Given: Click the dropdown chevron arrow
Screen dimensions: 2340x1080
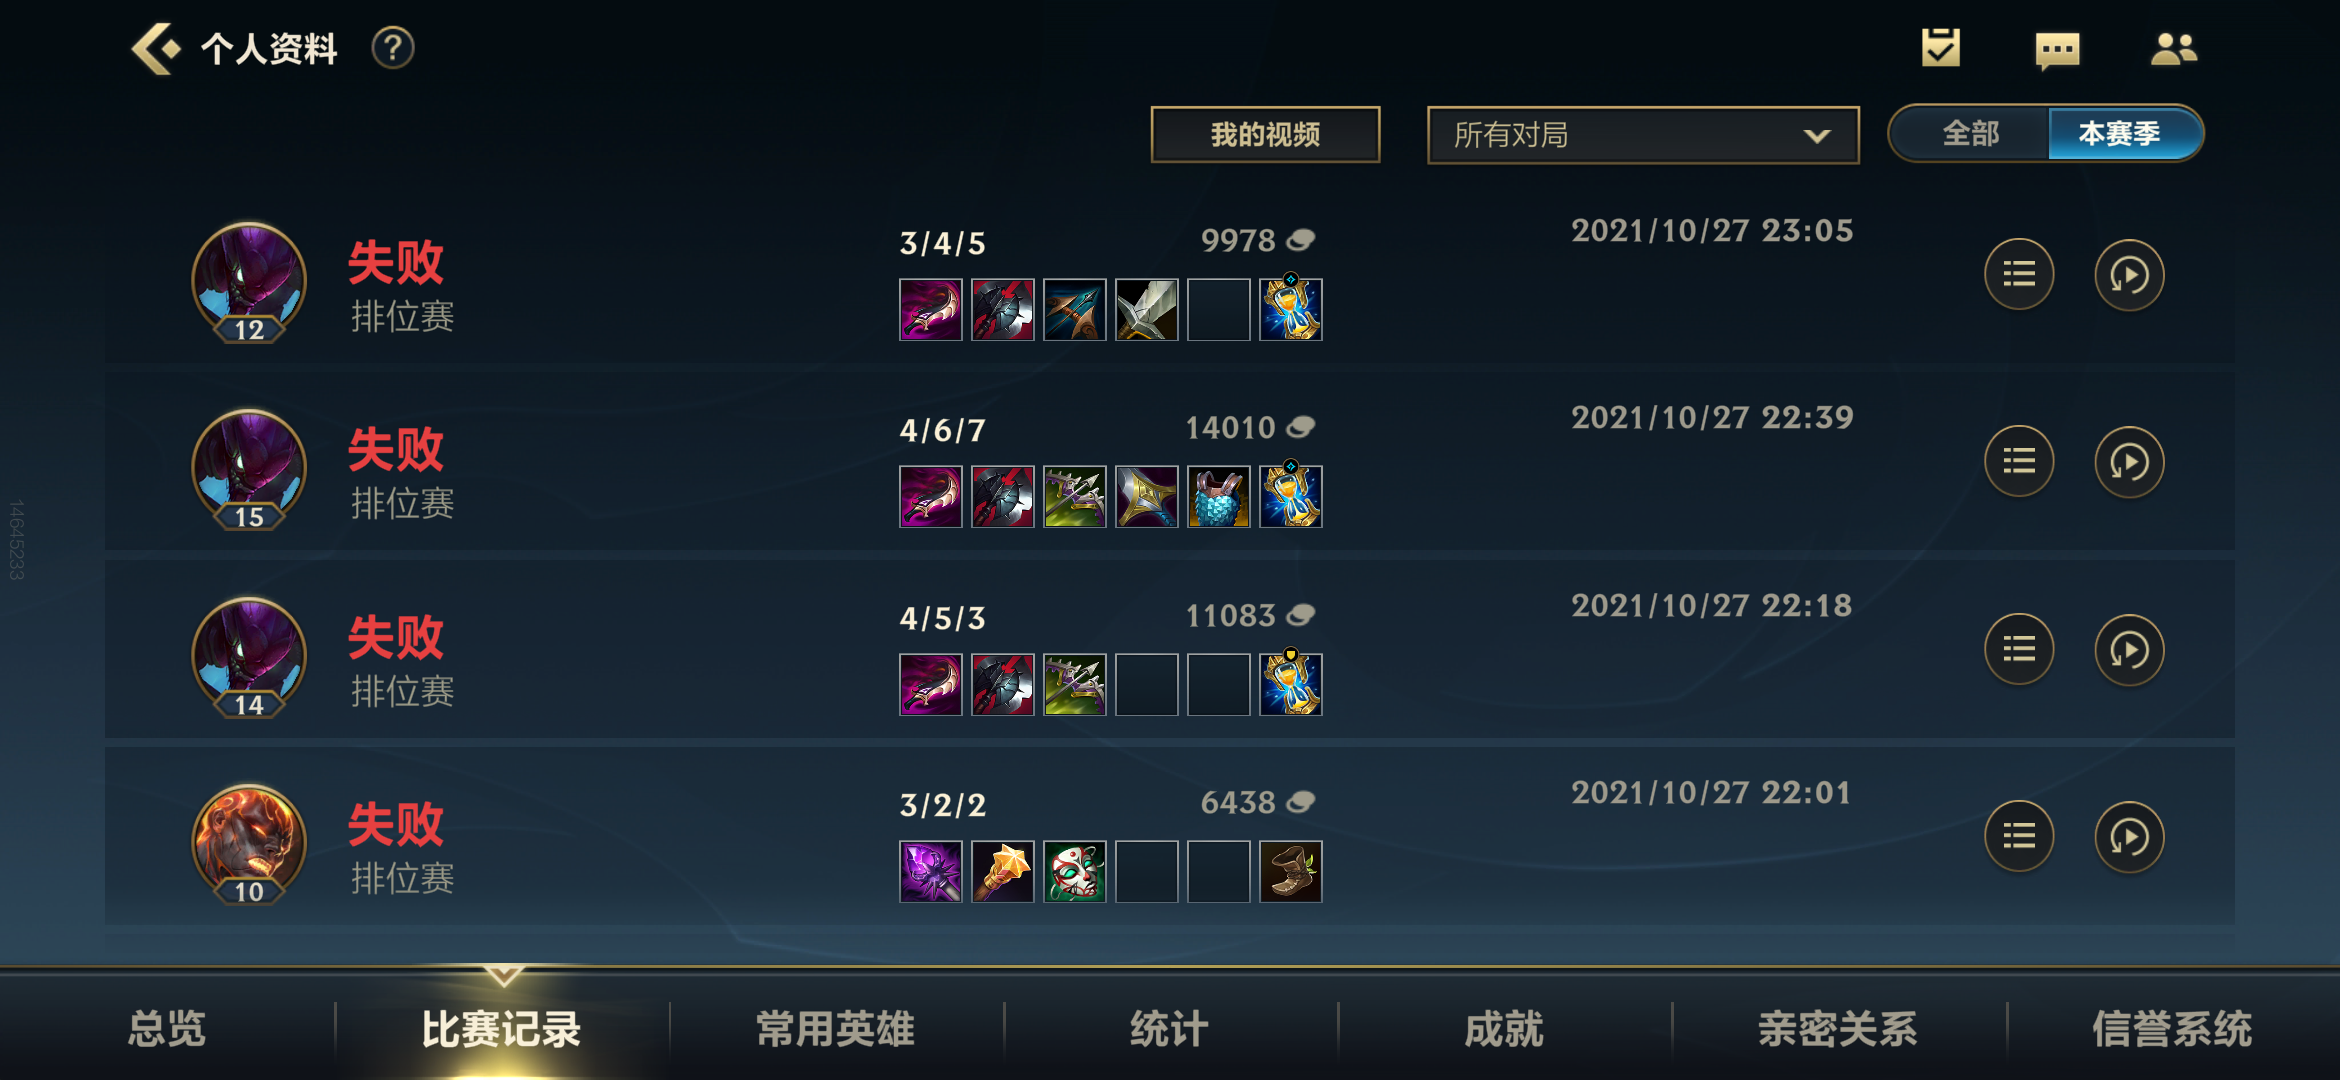Looking at the screenshot, I should pyautogui.click(x=1817, y=136).
